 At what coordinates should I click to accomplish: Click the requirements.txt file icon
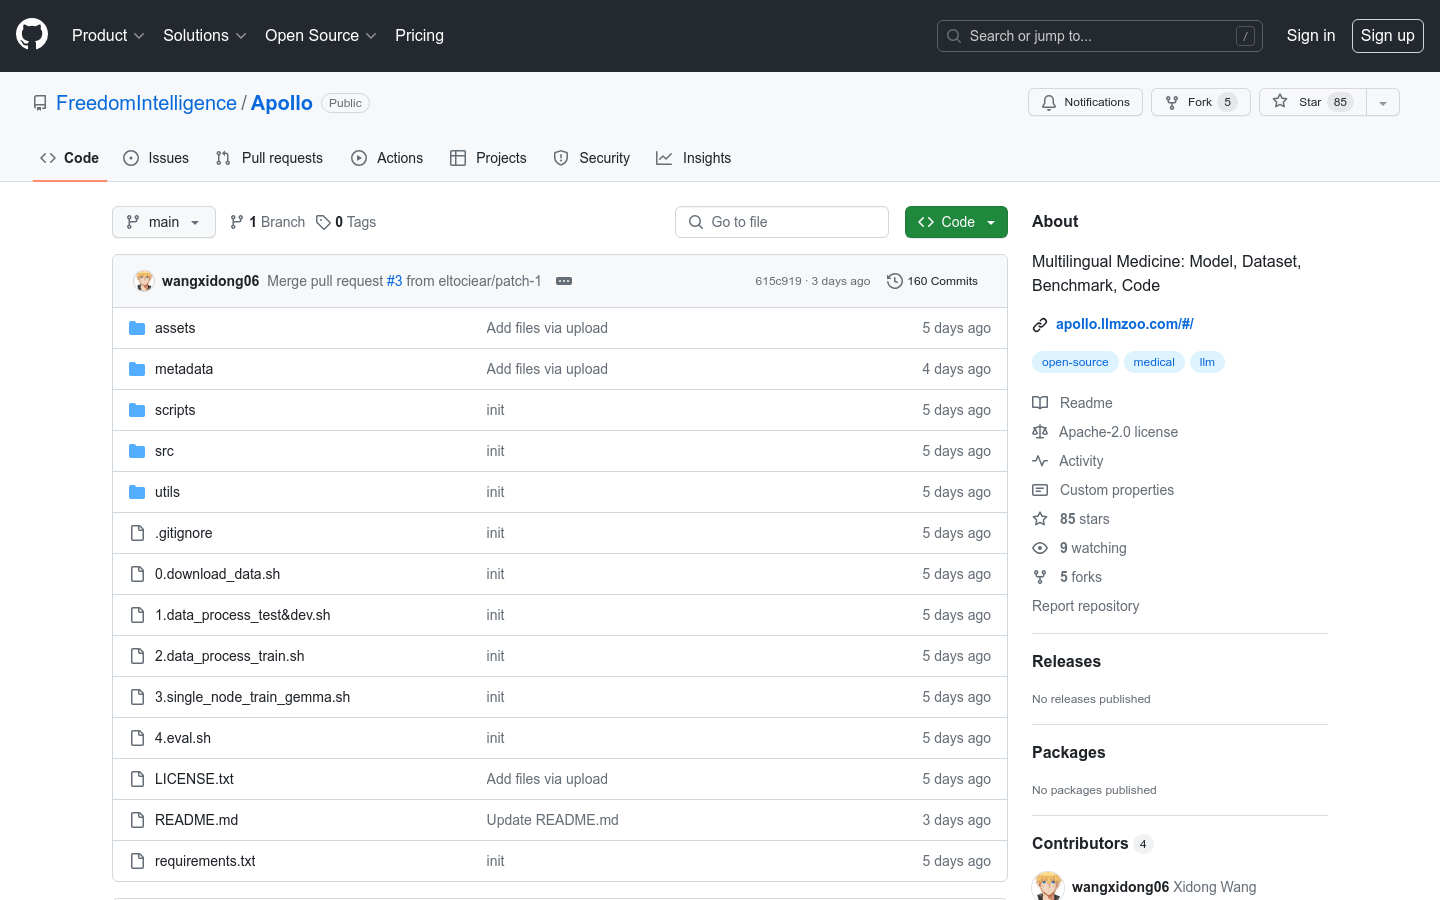click(x=138, y=861)
